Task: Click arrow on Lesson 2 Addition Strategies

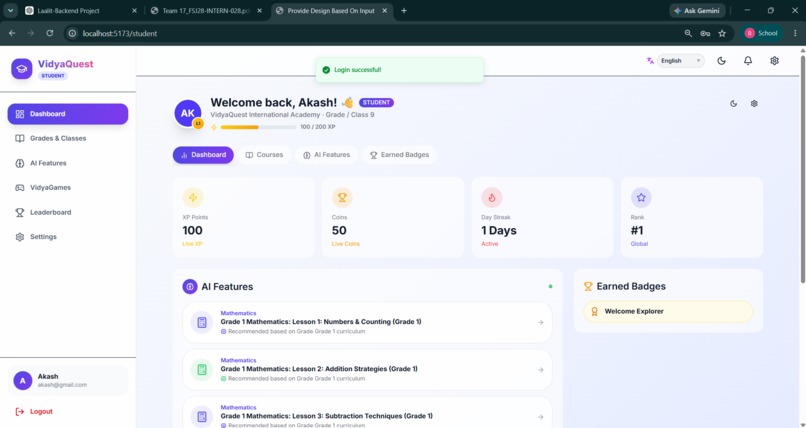Action: coord(540,370)
